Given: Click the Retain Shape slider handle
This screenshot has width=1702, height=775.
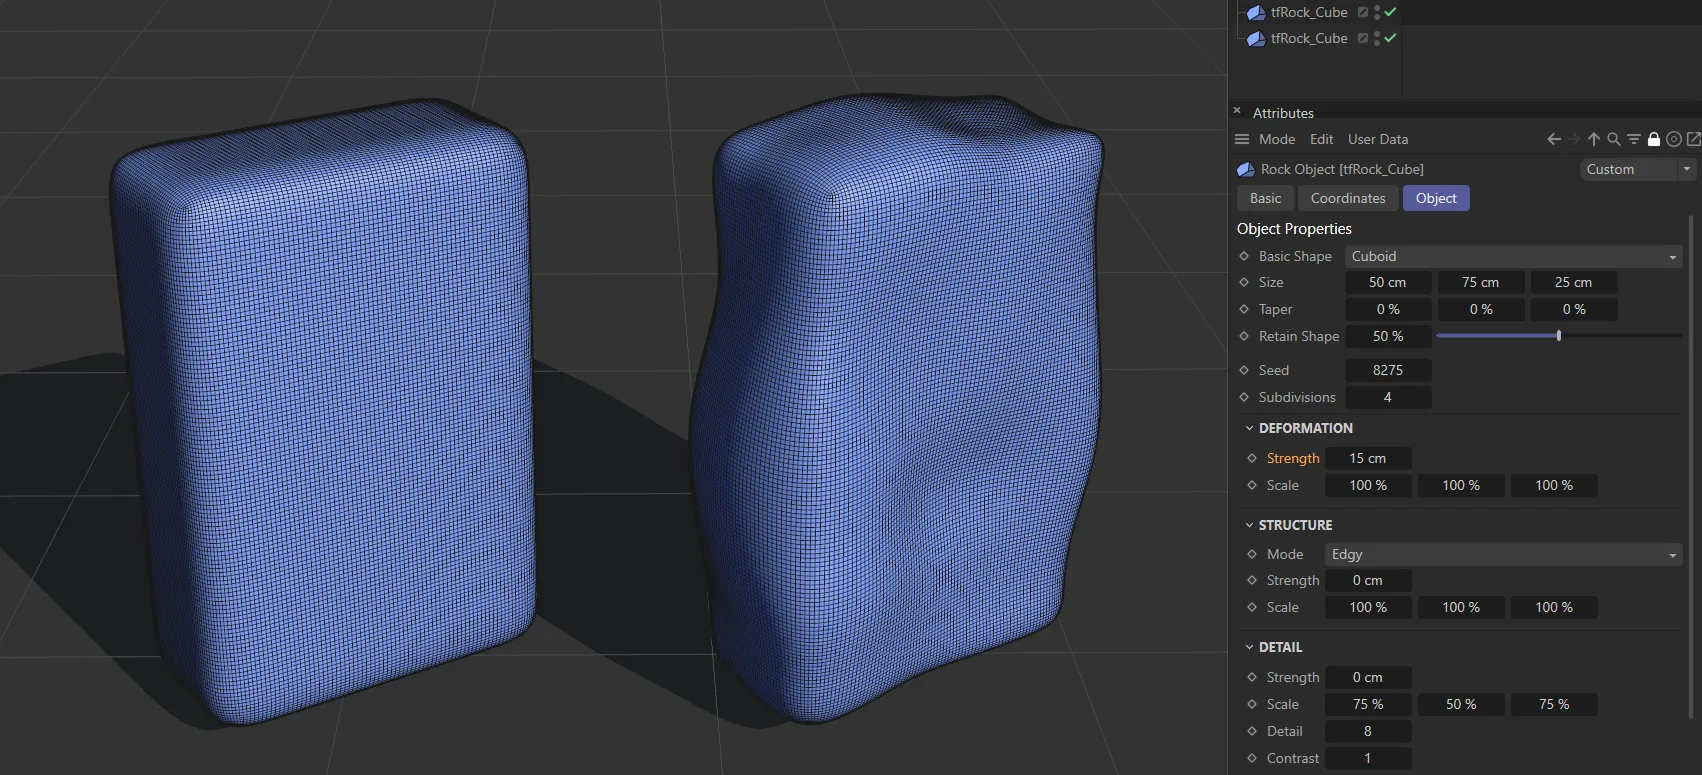Looking at the screenshot, I should [x=1559, y=336].
